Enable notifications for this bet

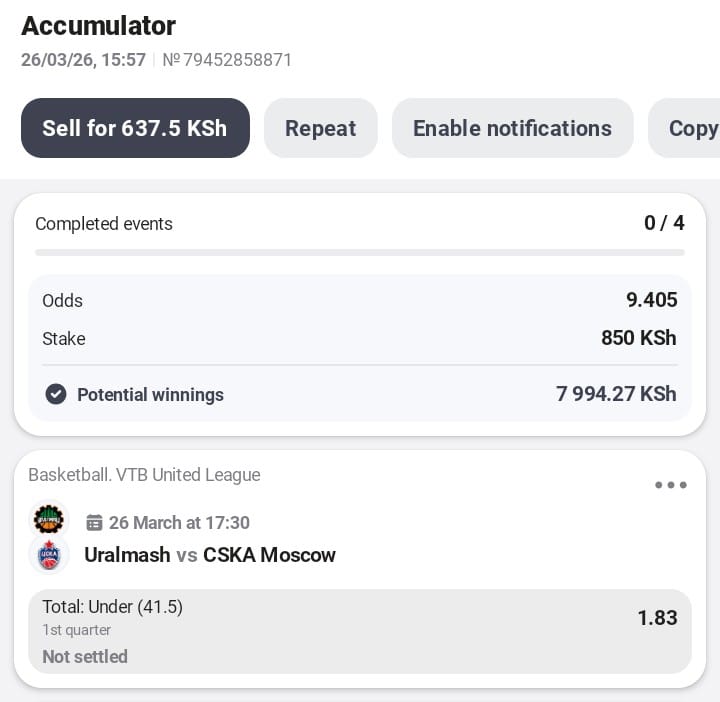pyautogui.click(x=512, y=128)
